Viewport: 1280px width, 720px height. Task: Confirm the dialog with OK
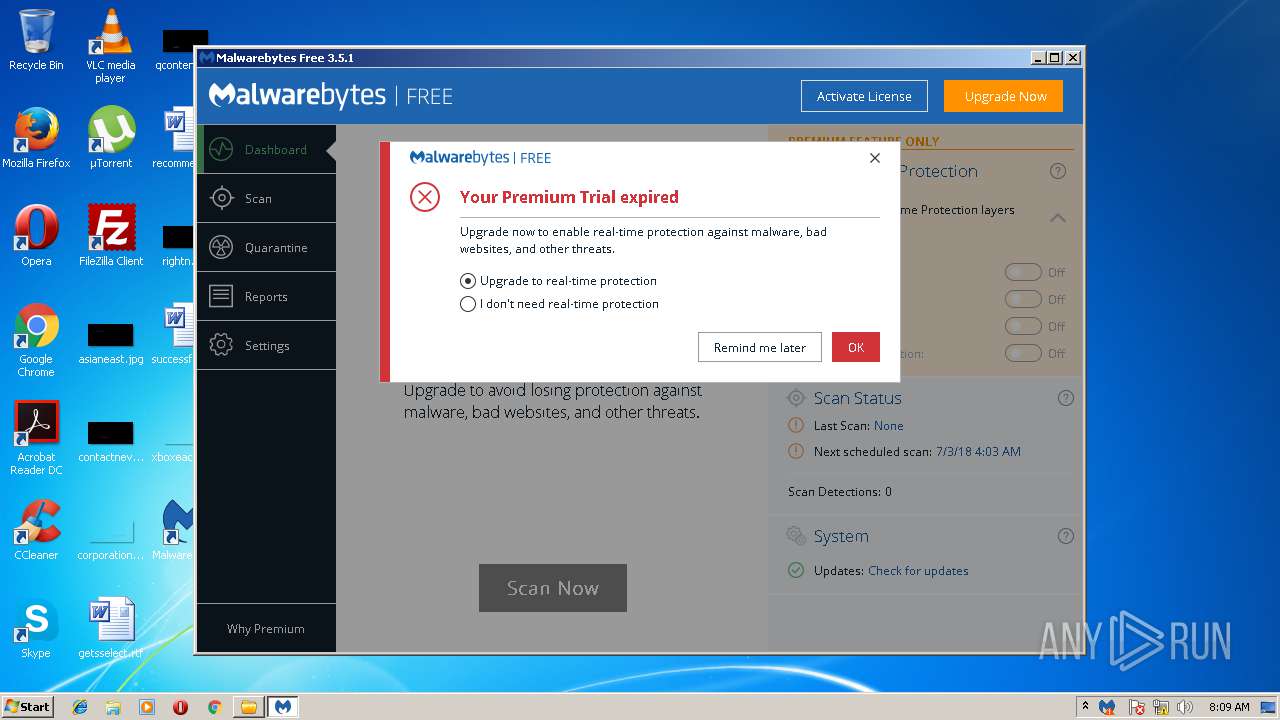tap(856, 347)
